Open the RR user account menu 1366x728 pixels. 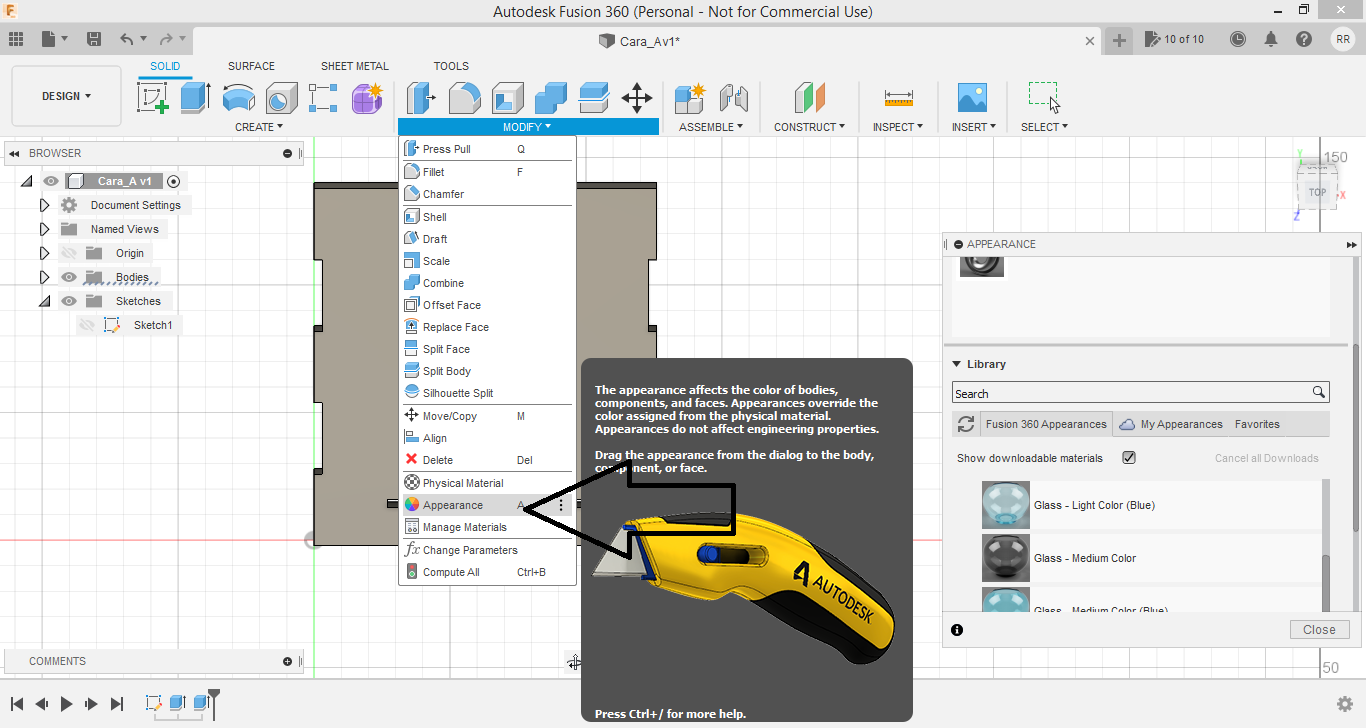(1343, 39)
